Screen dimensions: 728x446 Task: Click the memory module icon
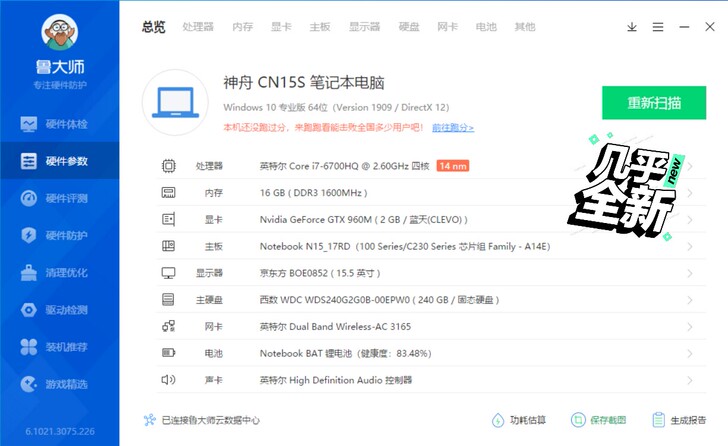click(168, 193)
